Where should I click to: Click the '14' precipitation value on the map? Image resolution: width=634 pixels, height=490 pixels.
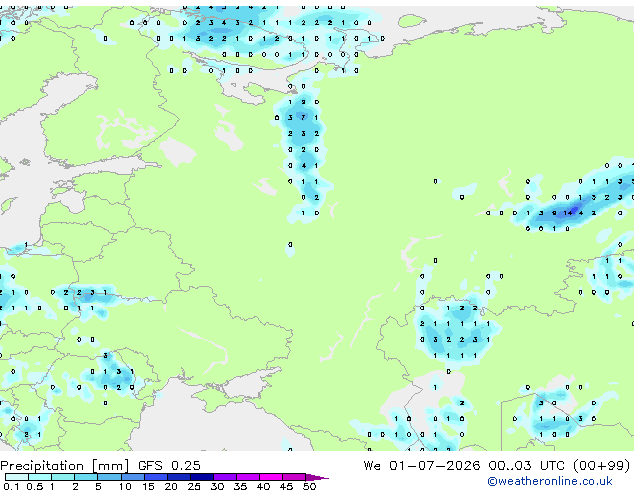coord(568,213)
